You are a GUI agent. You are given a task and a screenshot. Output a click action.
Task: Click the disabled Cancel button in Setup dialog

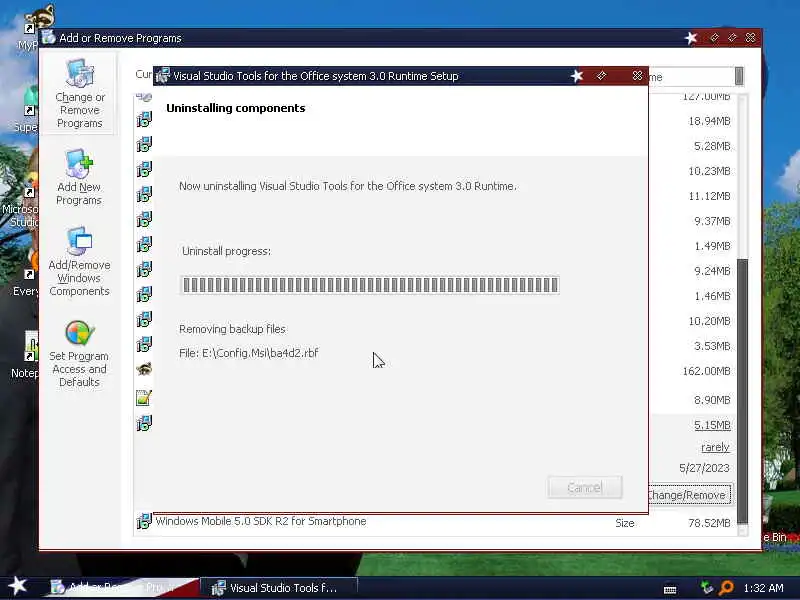point(585,488)
